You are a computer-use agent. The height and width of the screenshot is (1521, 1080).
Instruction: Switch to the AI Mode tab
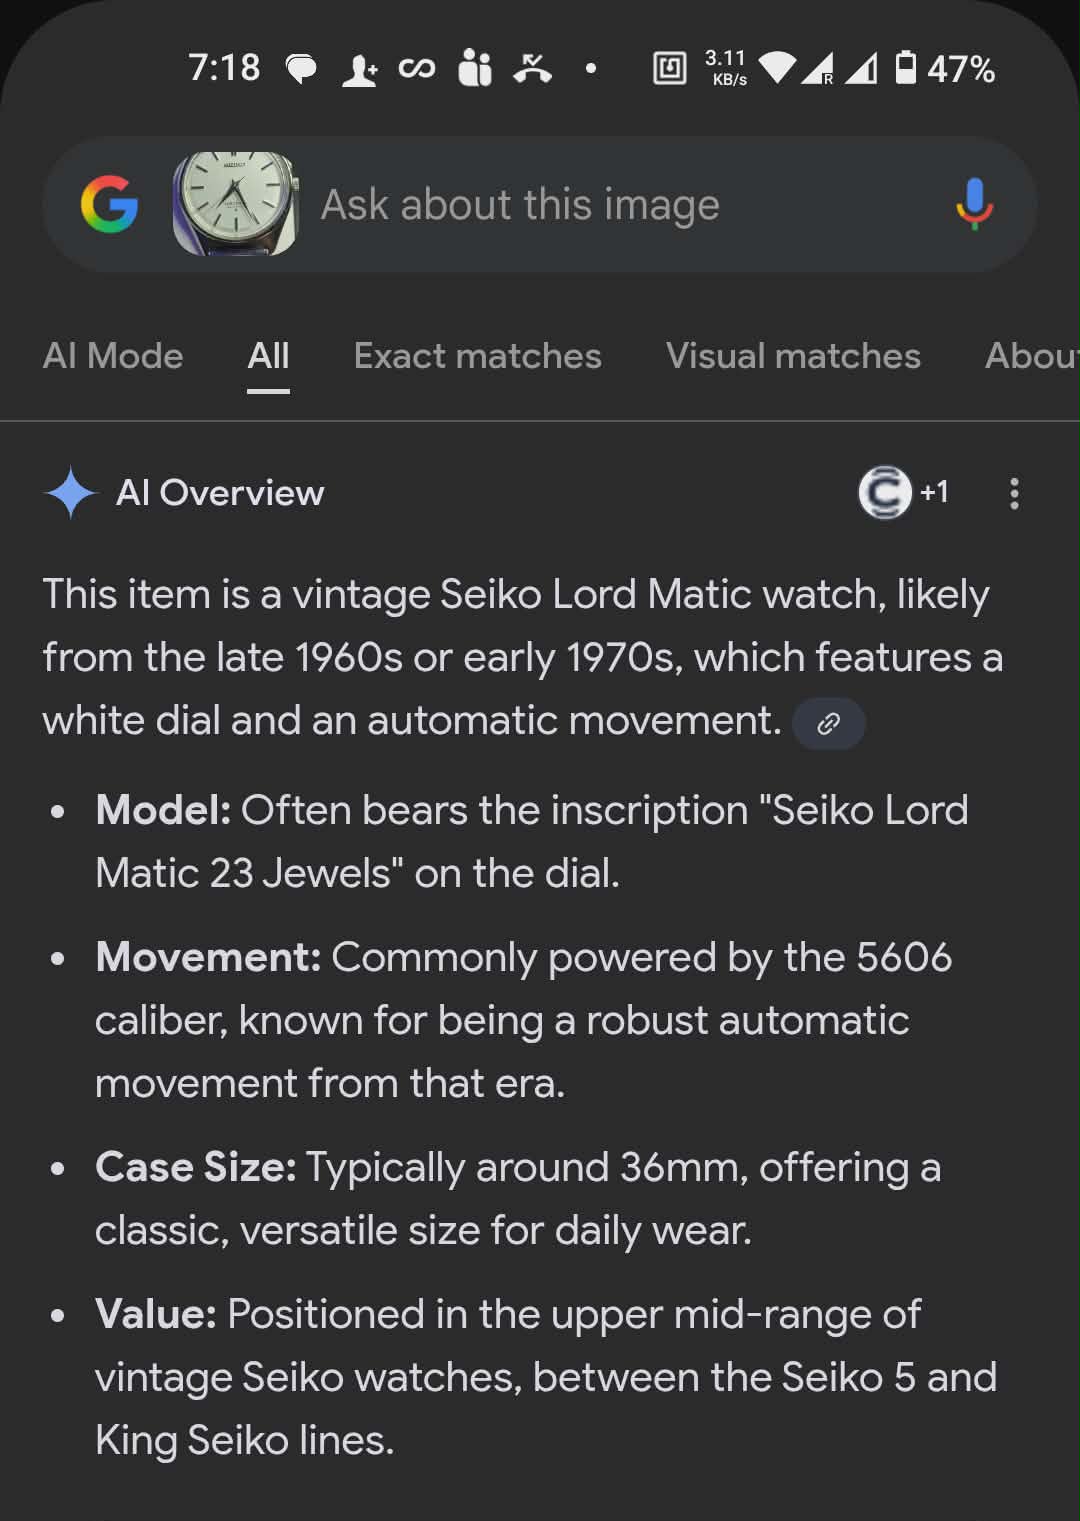(113, 356)
